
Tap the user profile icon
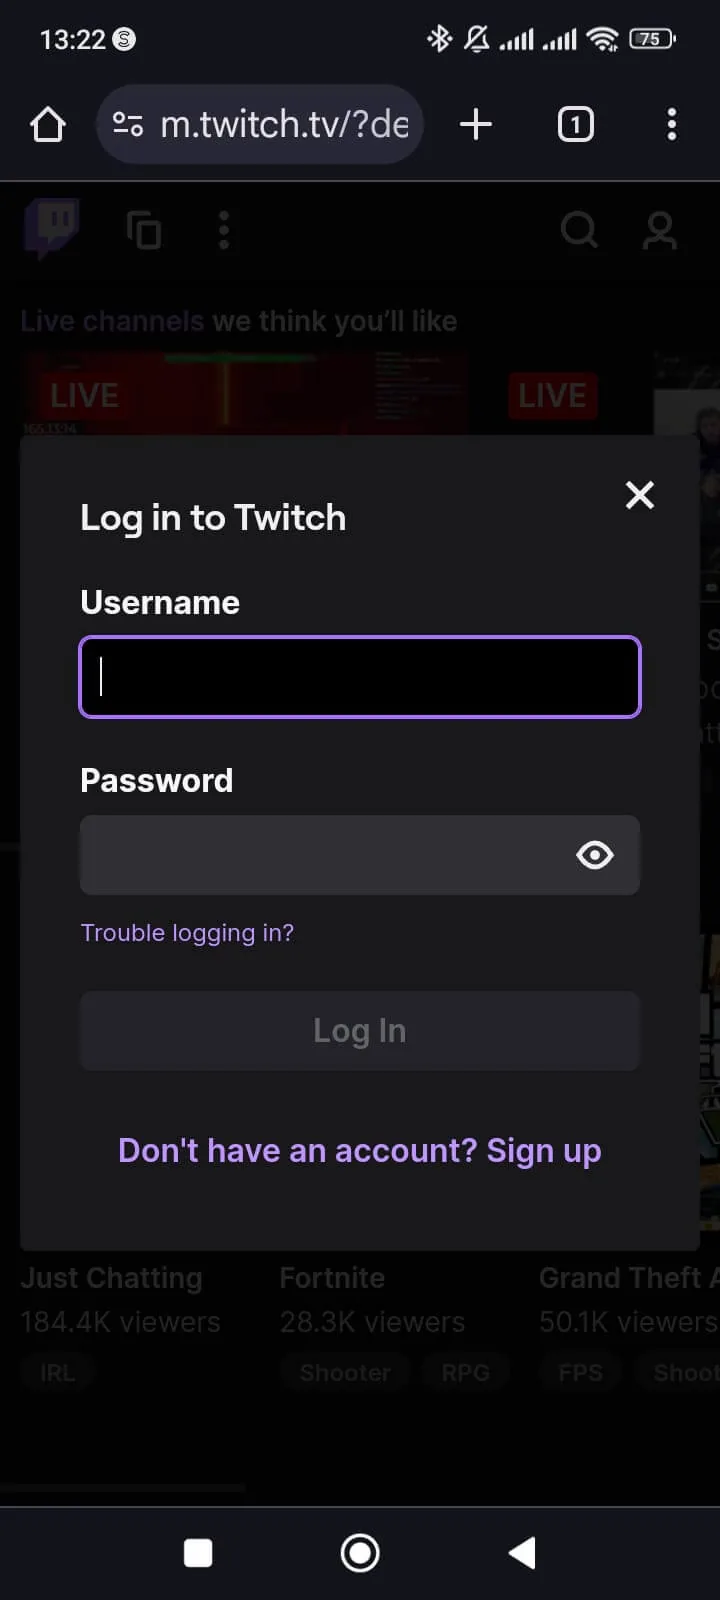(x=659, y=230)
